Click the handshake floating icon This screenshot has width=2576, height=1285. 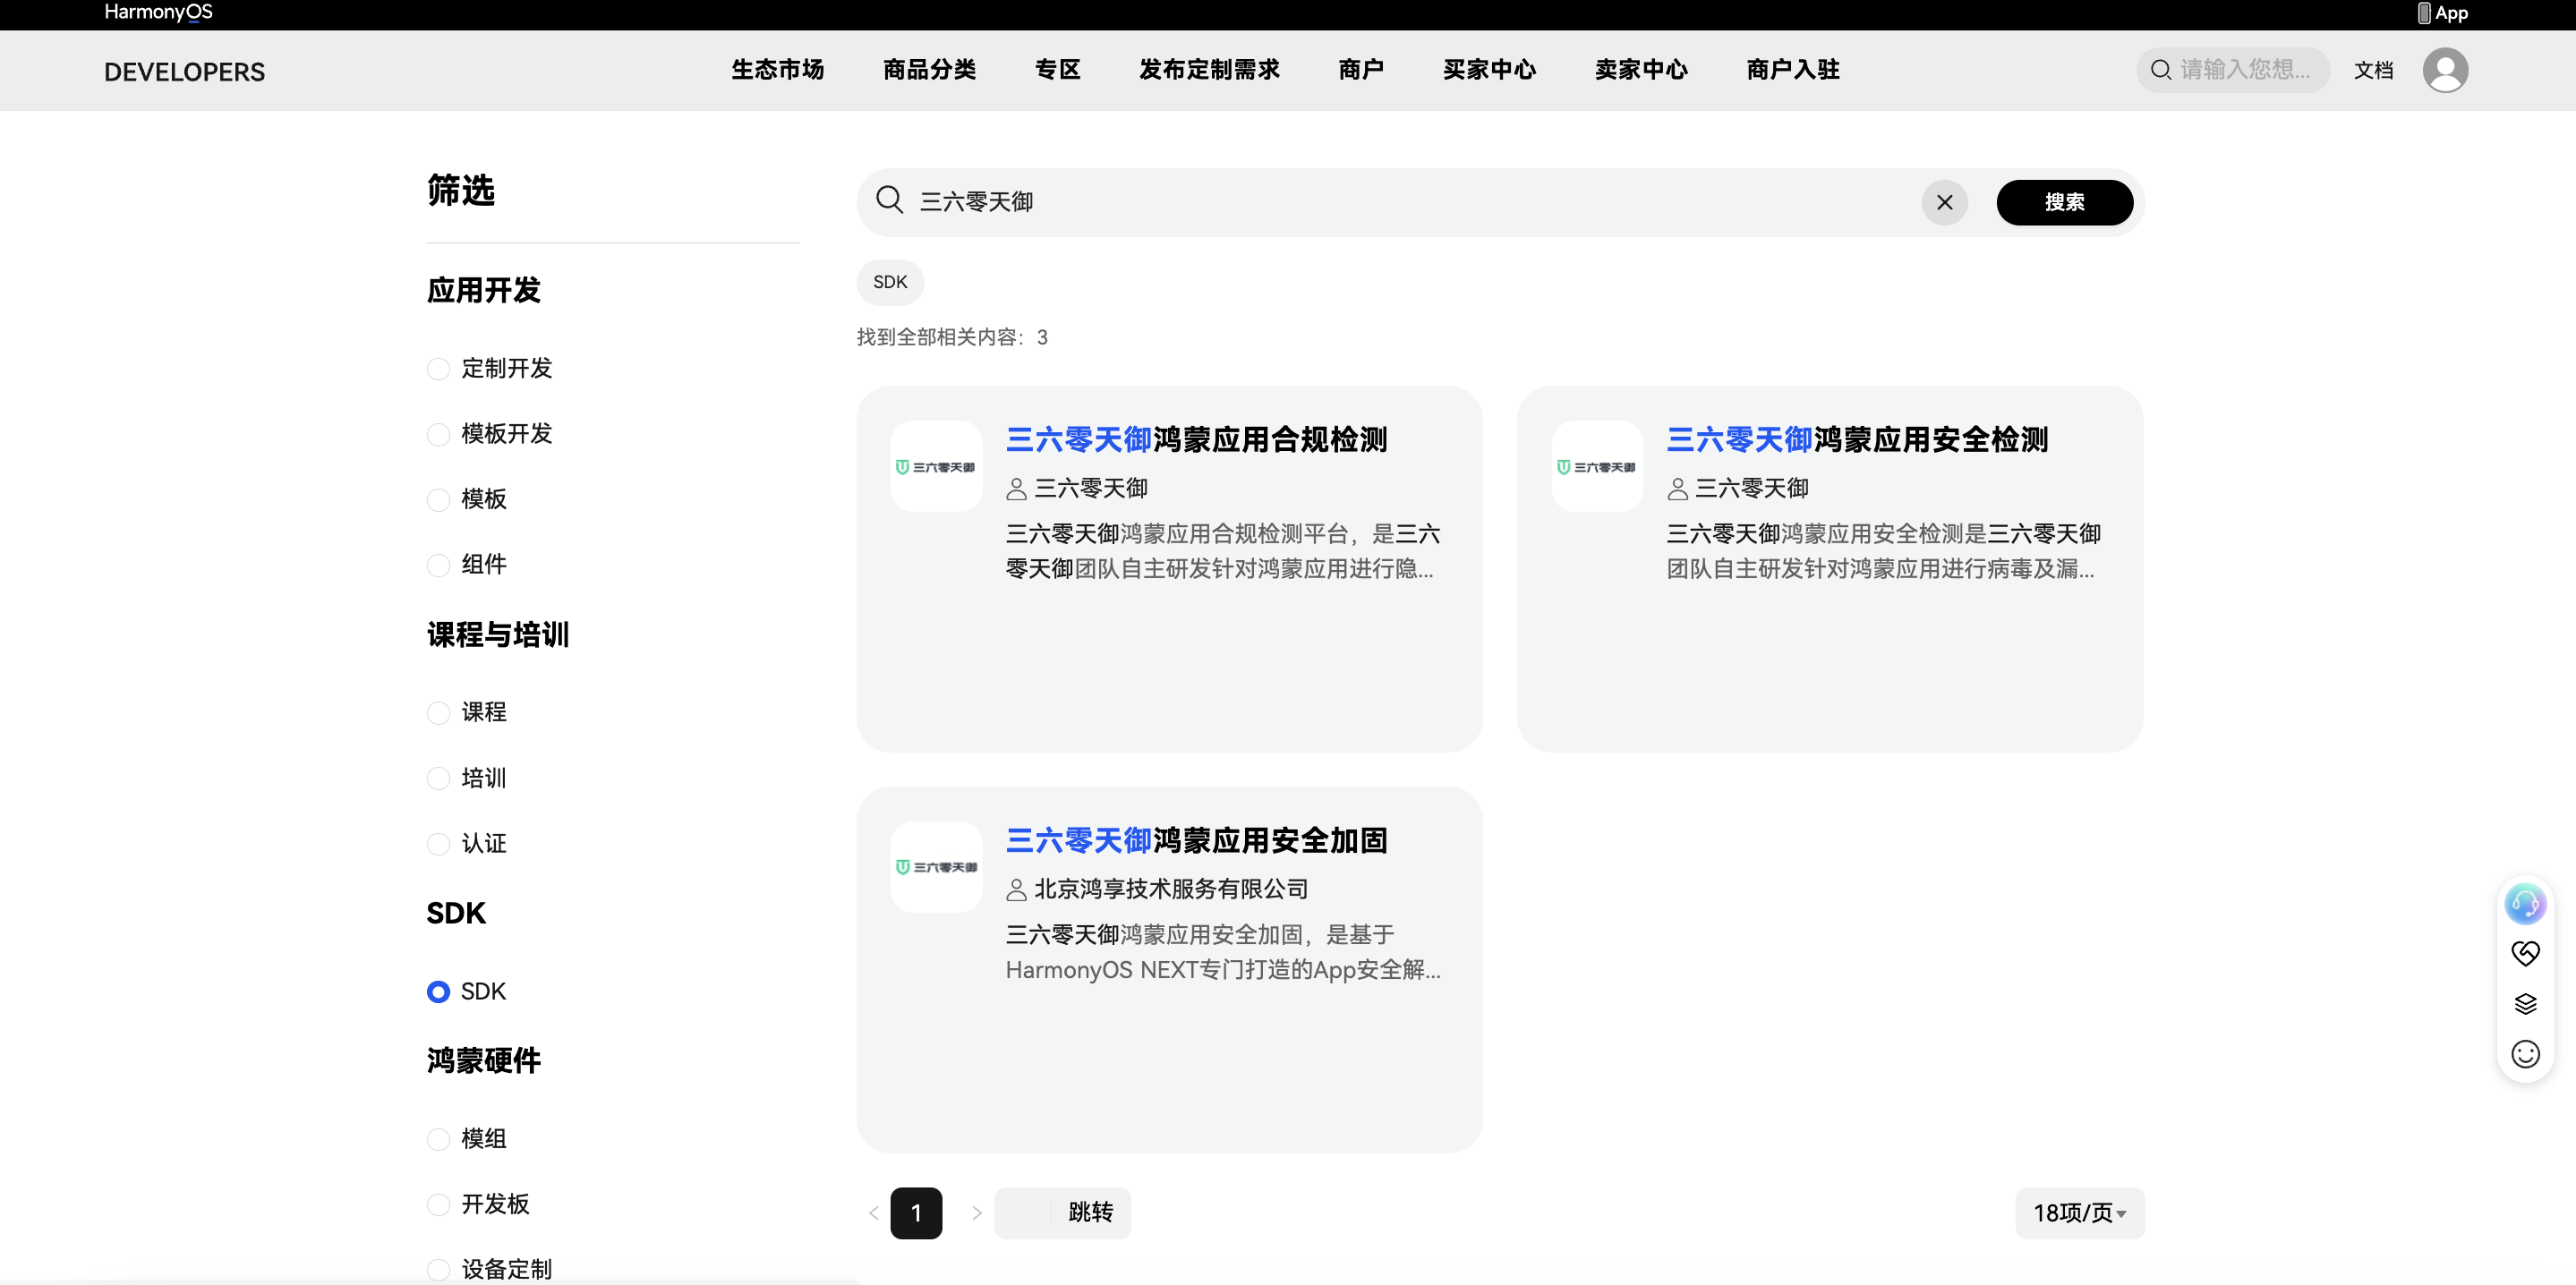coord(2525,954)
